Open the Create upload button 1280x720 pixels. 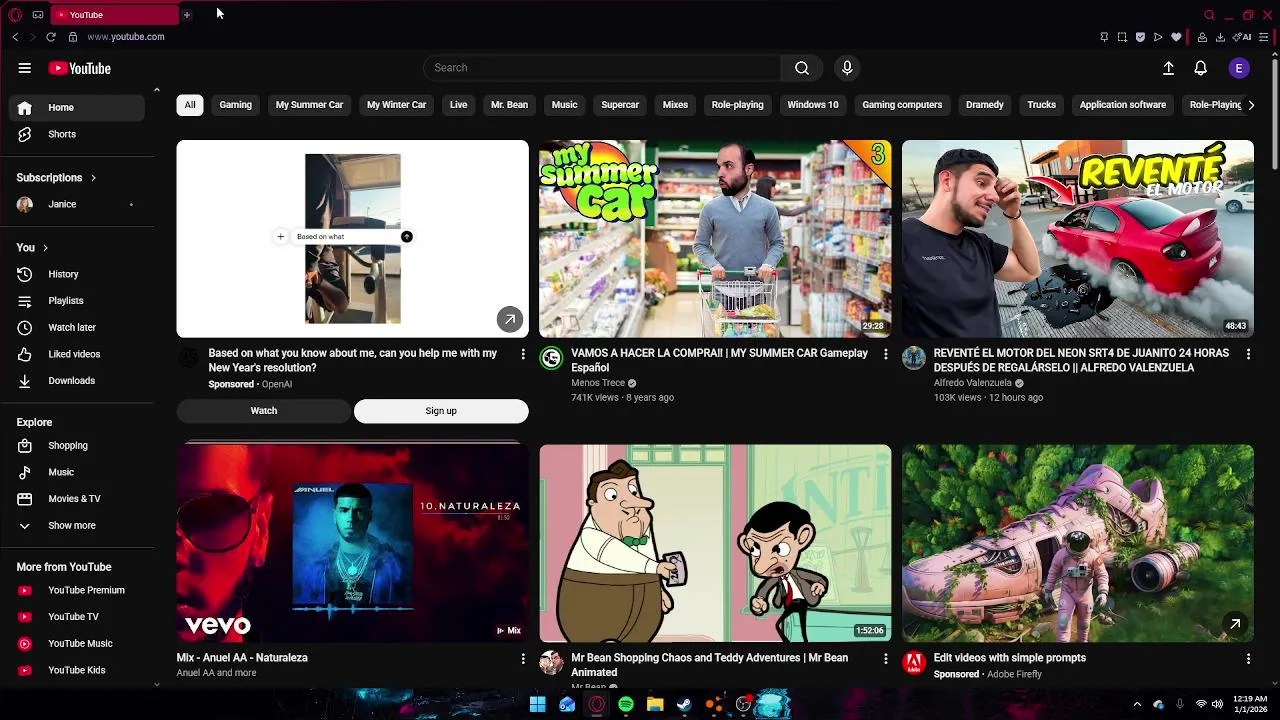point(1168,68)
